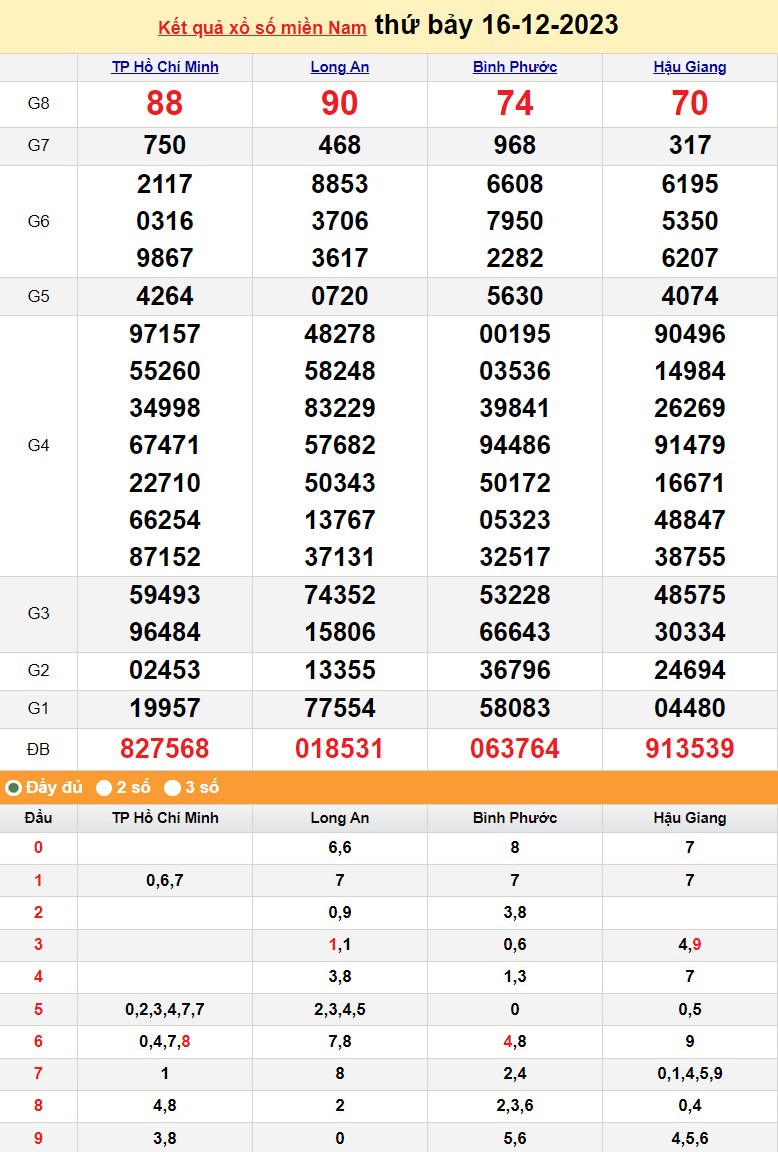The image size is (778, 1152).
Task: Click the Long An special prize 018531
Action: (x=340, y=749)
